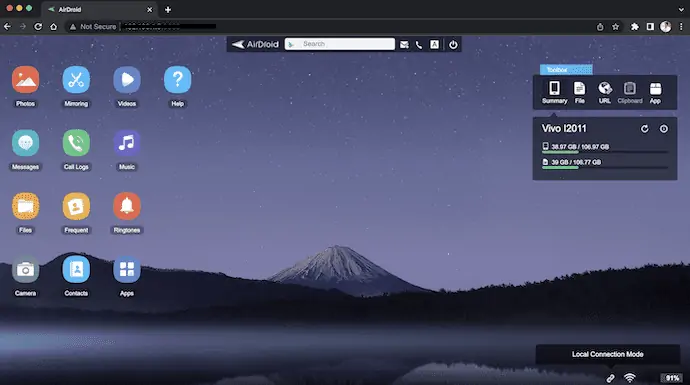The image size is (690, 385).
Task: Select the File toolbox item
Action: 580,92
